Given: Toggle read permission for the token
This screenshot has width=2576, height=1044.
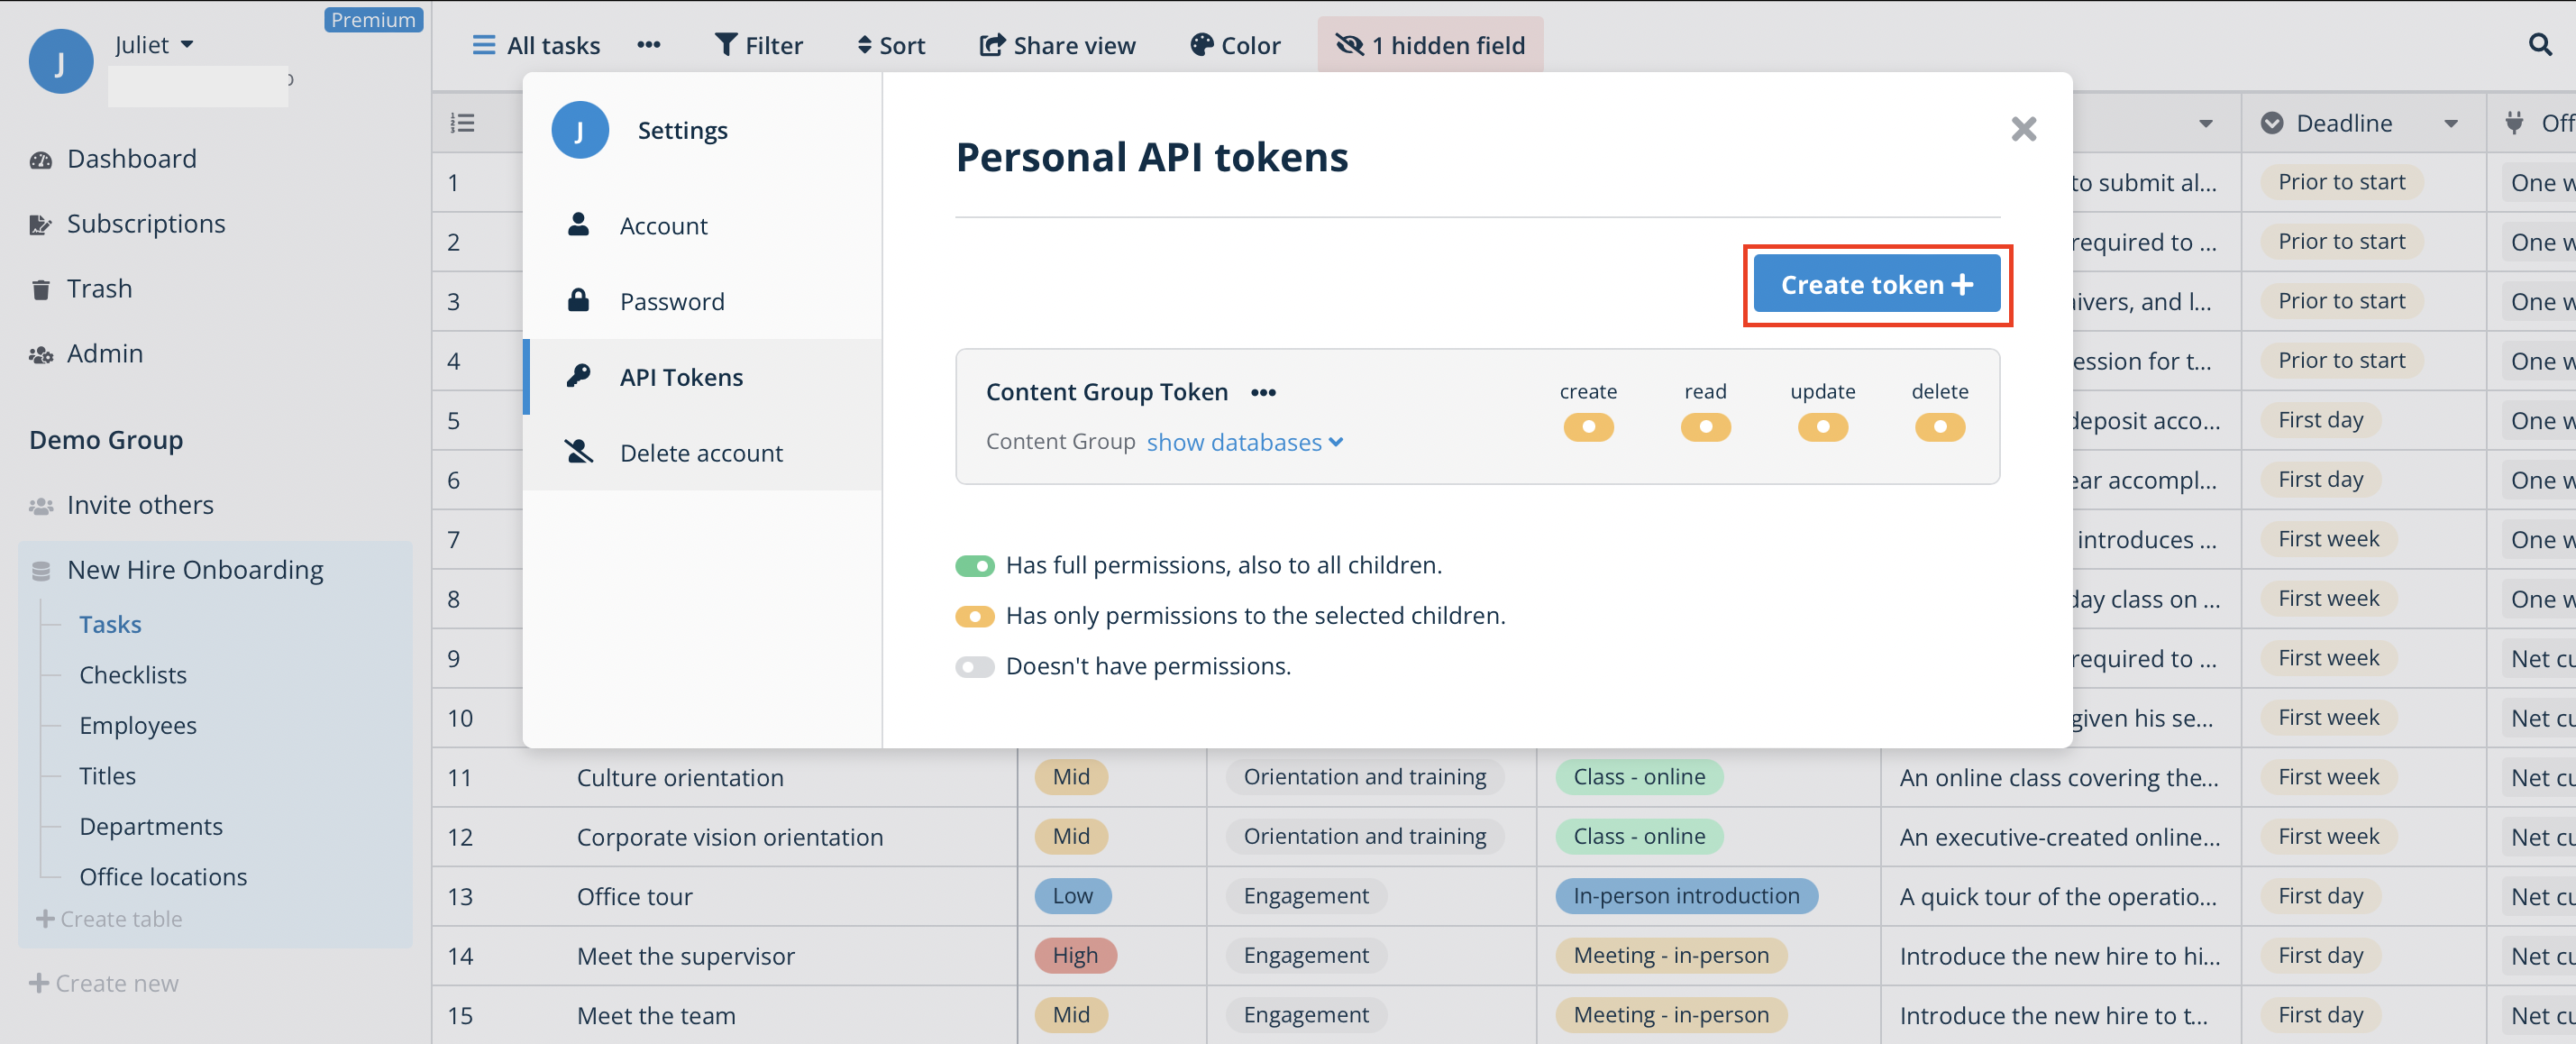Looking at the screenshot, I should click(x=1704, y=427).
